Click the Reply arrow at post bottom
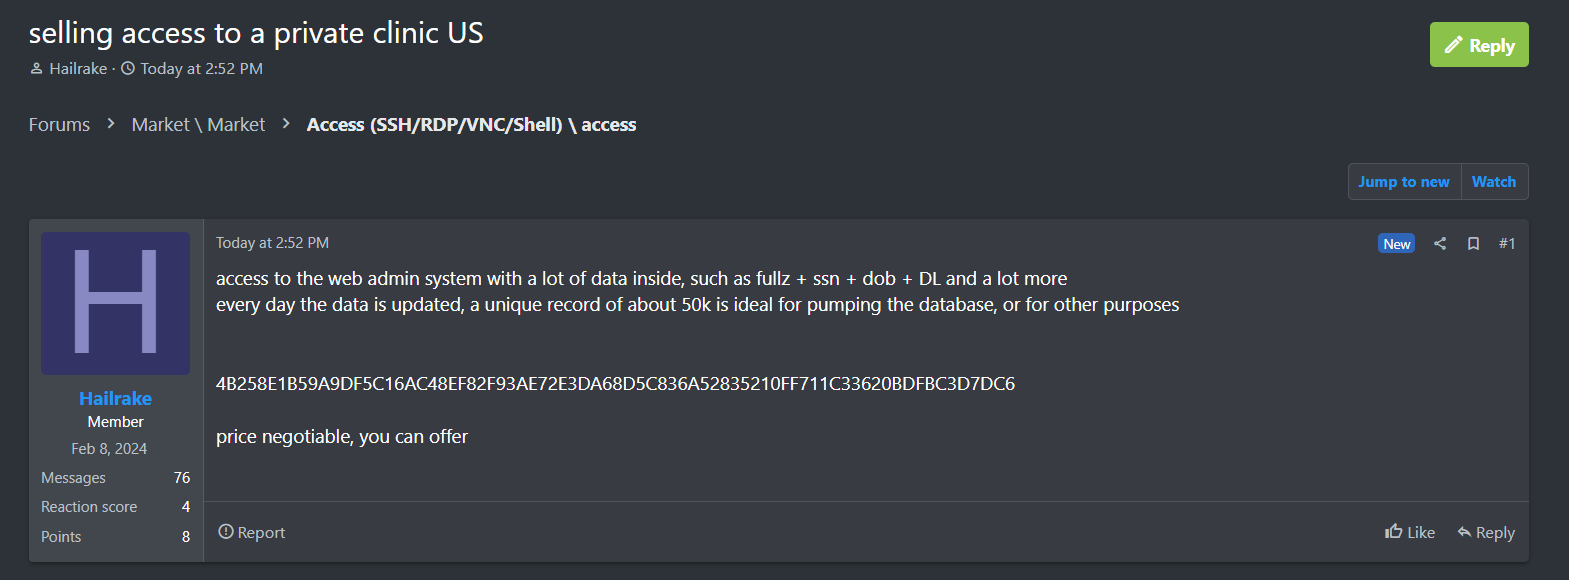The height and width of the screenshot is (580, 1569). [x=1486, y=532]
